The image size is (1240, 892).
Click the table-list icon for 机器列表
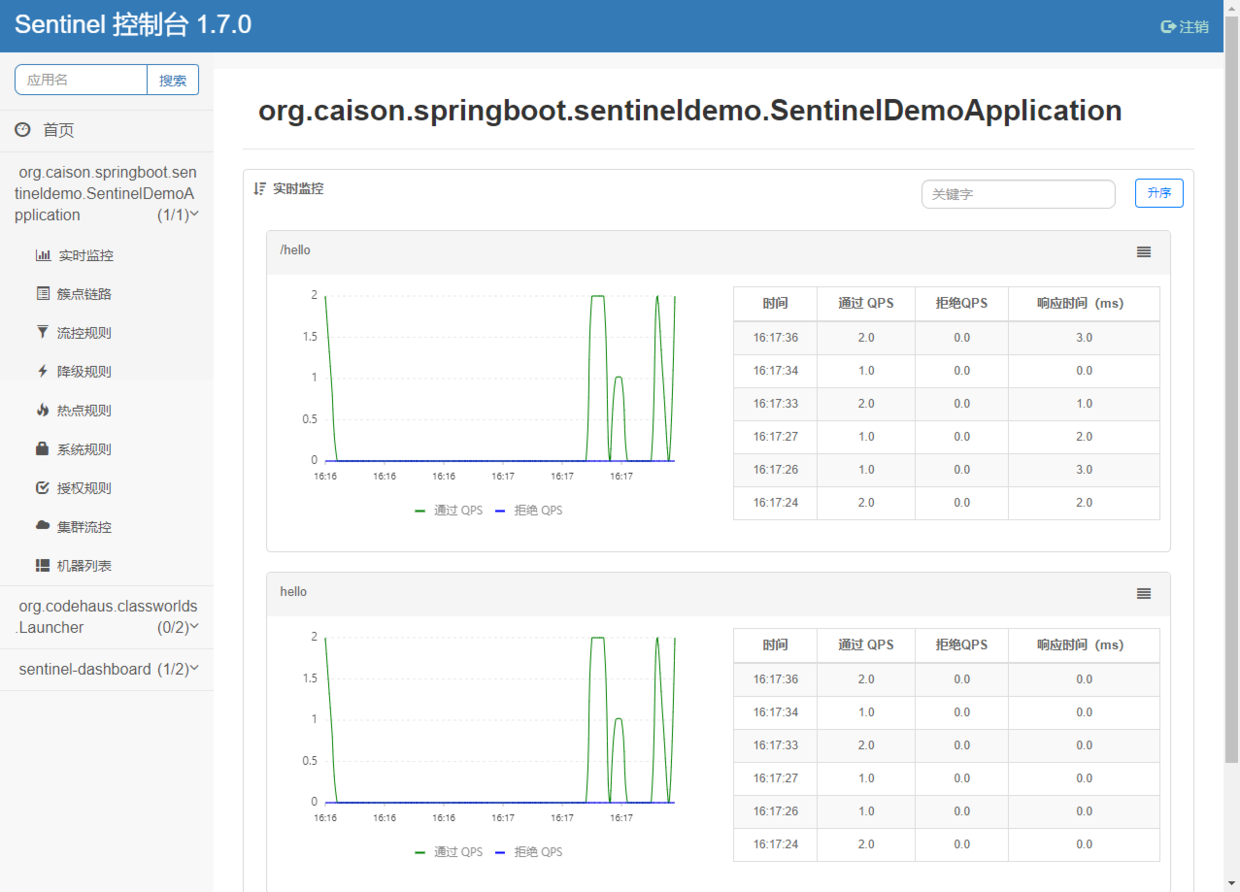coord(43,565)
